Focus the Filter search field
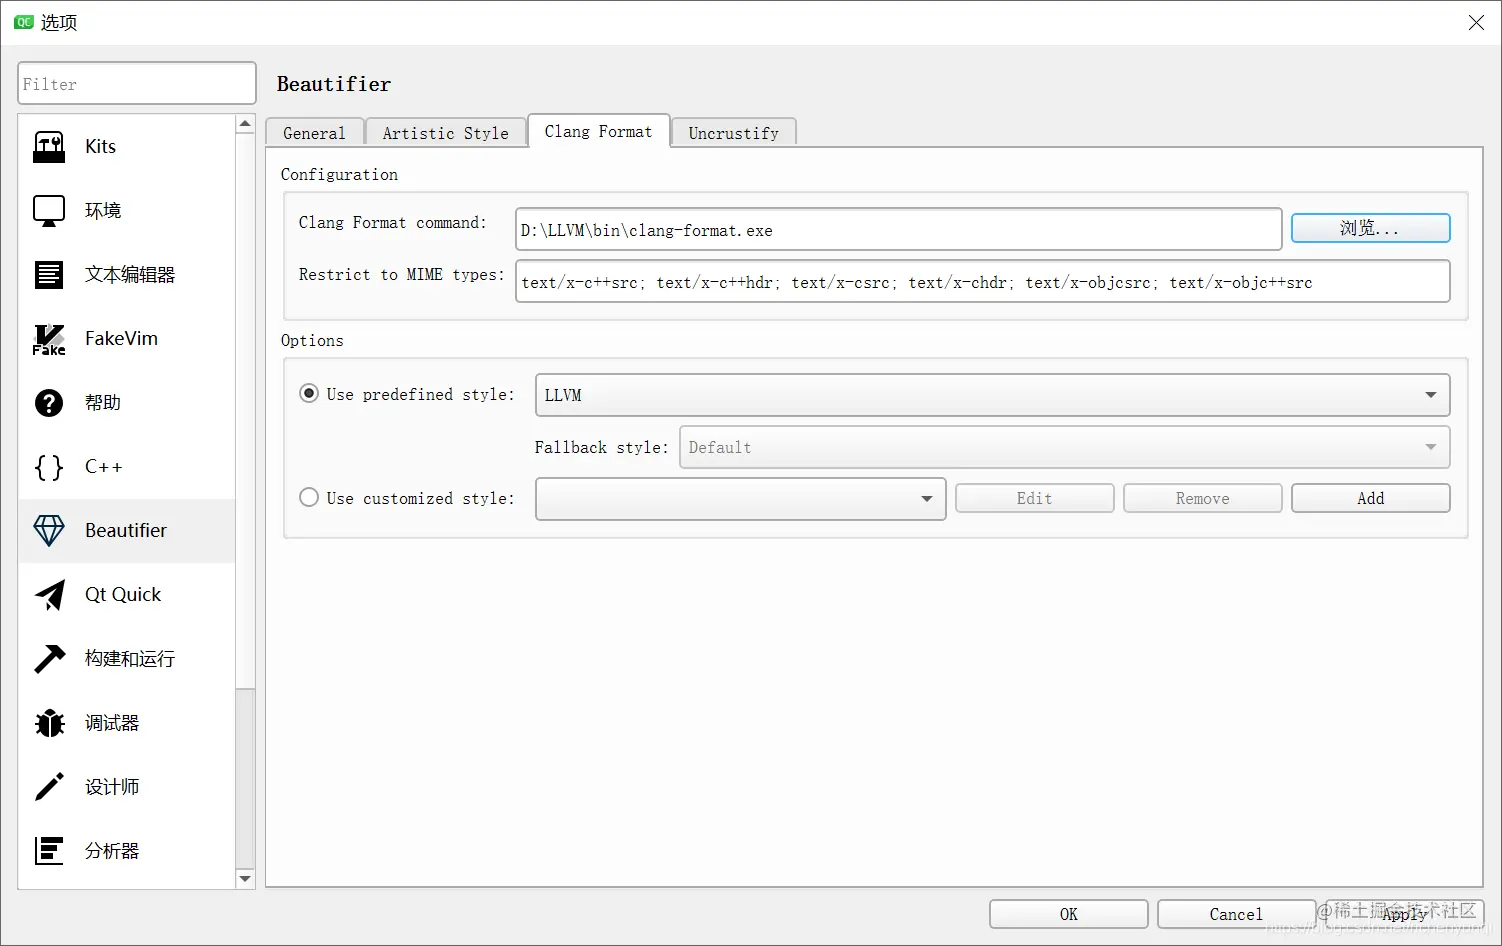Viewport: 1502px width, 946px height. (x=137, y=84)
